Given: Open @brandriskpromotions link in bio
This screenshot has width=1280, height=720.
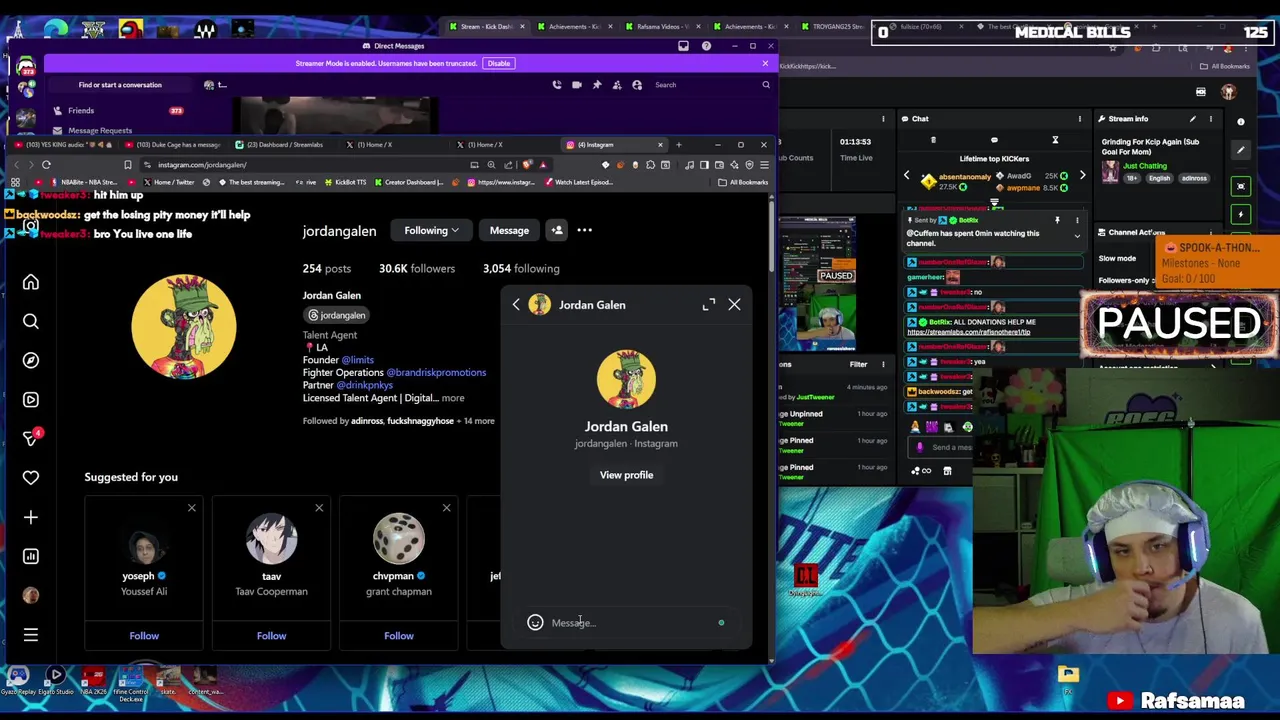Looking at the screenshot, I should coord(436,372).
